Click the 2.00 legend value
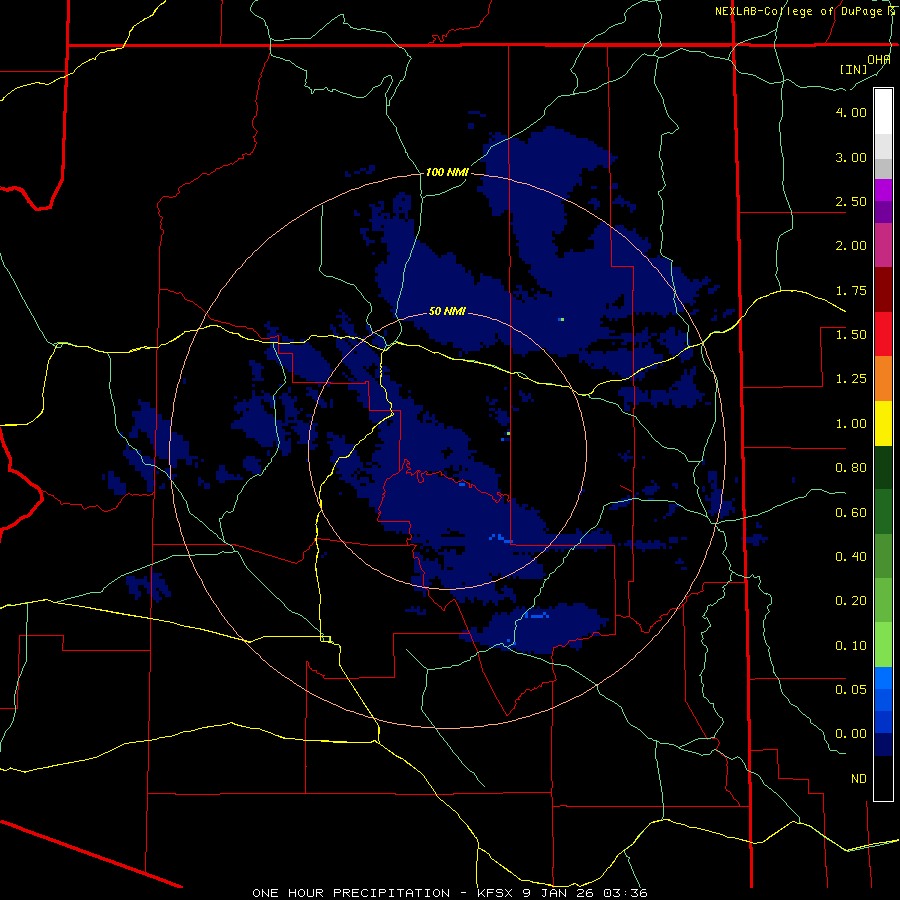This screenshot has width=900, height=900. 851,246
